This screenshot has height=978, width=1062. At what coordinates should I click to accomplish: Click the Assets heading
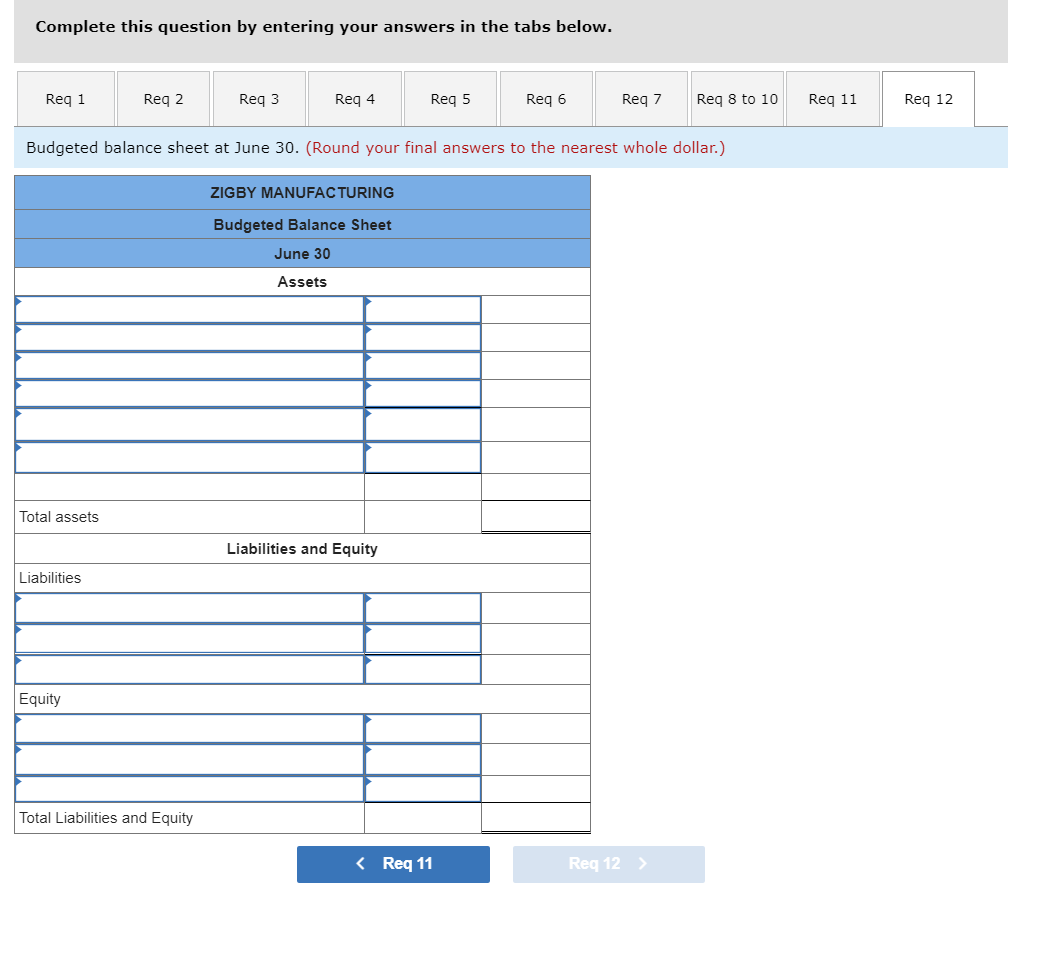click(x=302, y=282)
